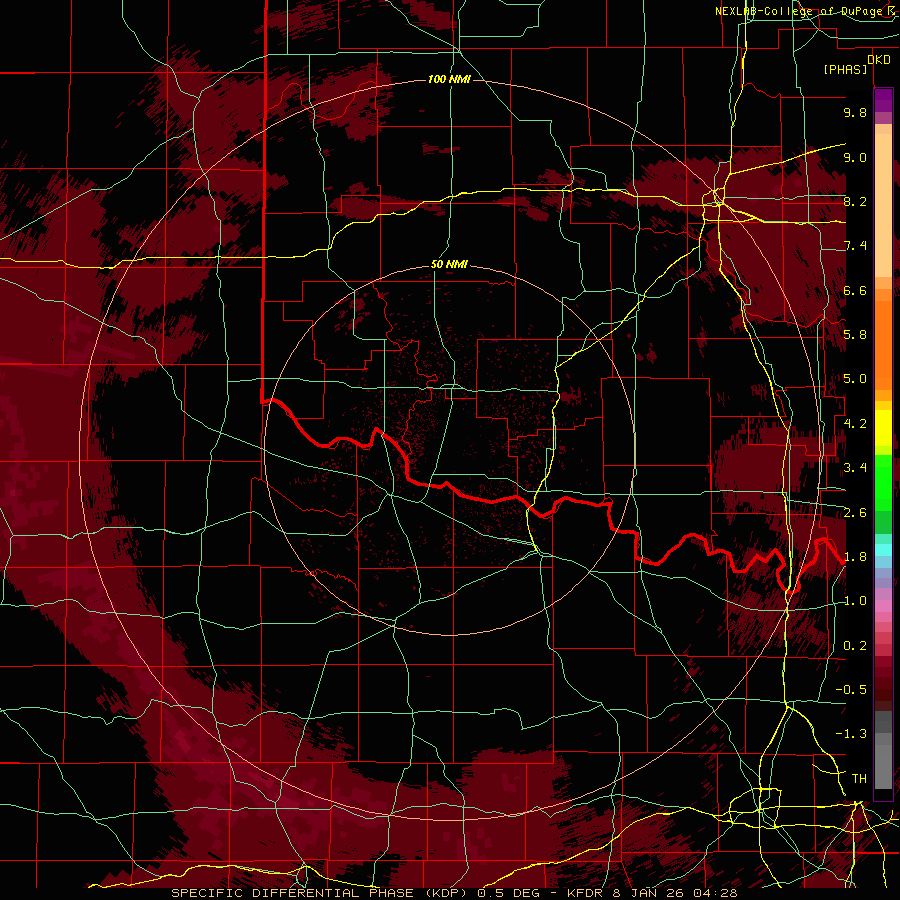Click the 8.2 scale value label
This screenshot has width=900, height=900.
(855, 201)
